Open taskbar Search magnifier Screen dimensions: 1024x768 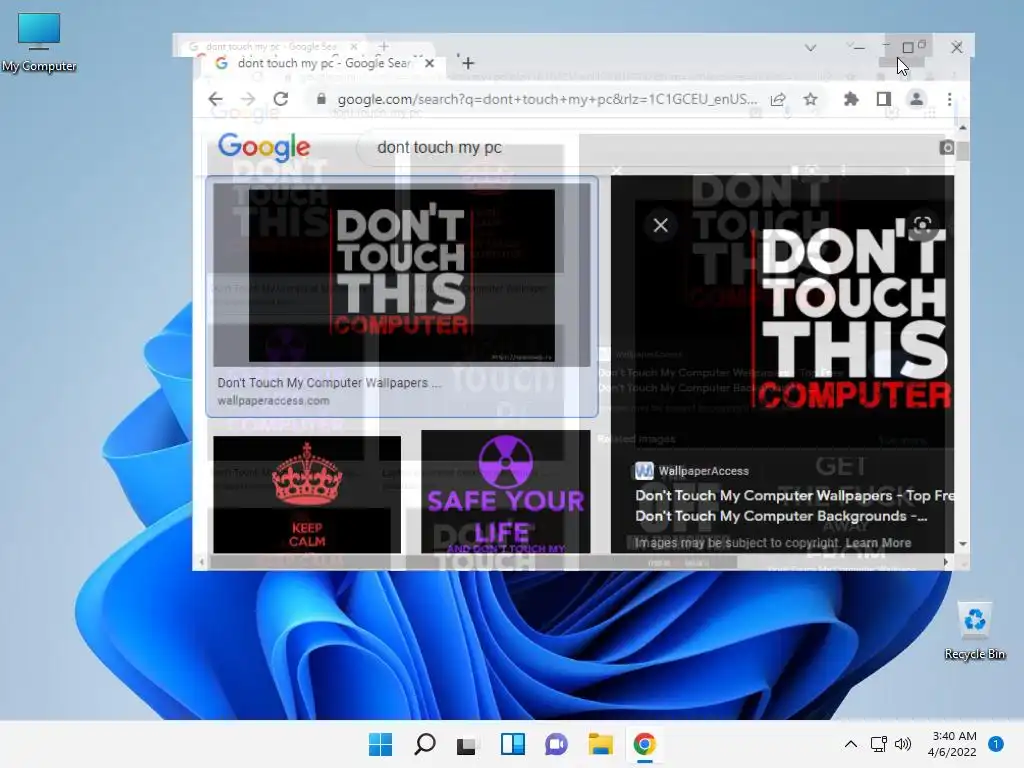pos(424,744)
